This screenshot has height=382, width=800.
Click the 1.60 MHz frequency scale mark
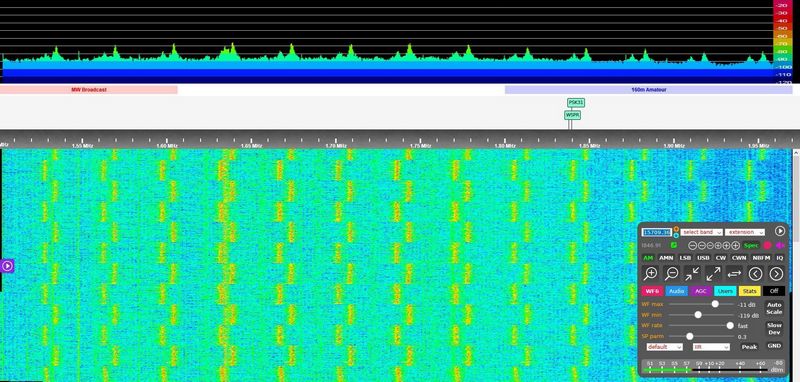pyautogui.click(x=166, y=146)
